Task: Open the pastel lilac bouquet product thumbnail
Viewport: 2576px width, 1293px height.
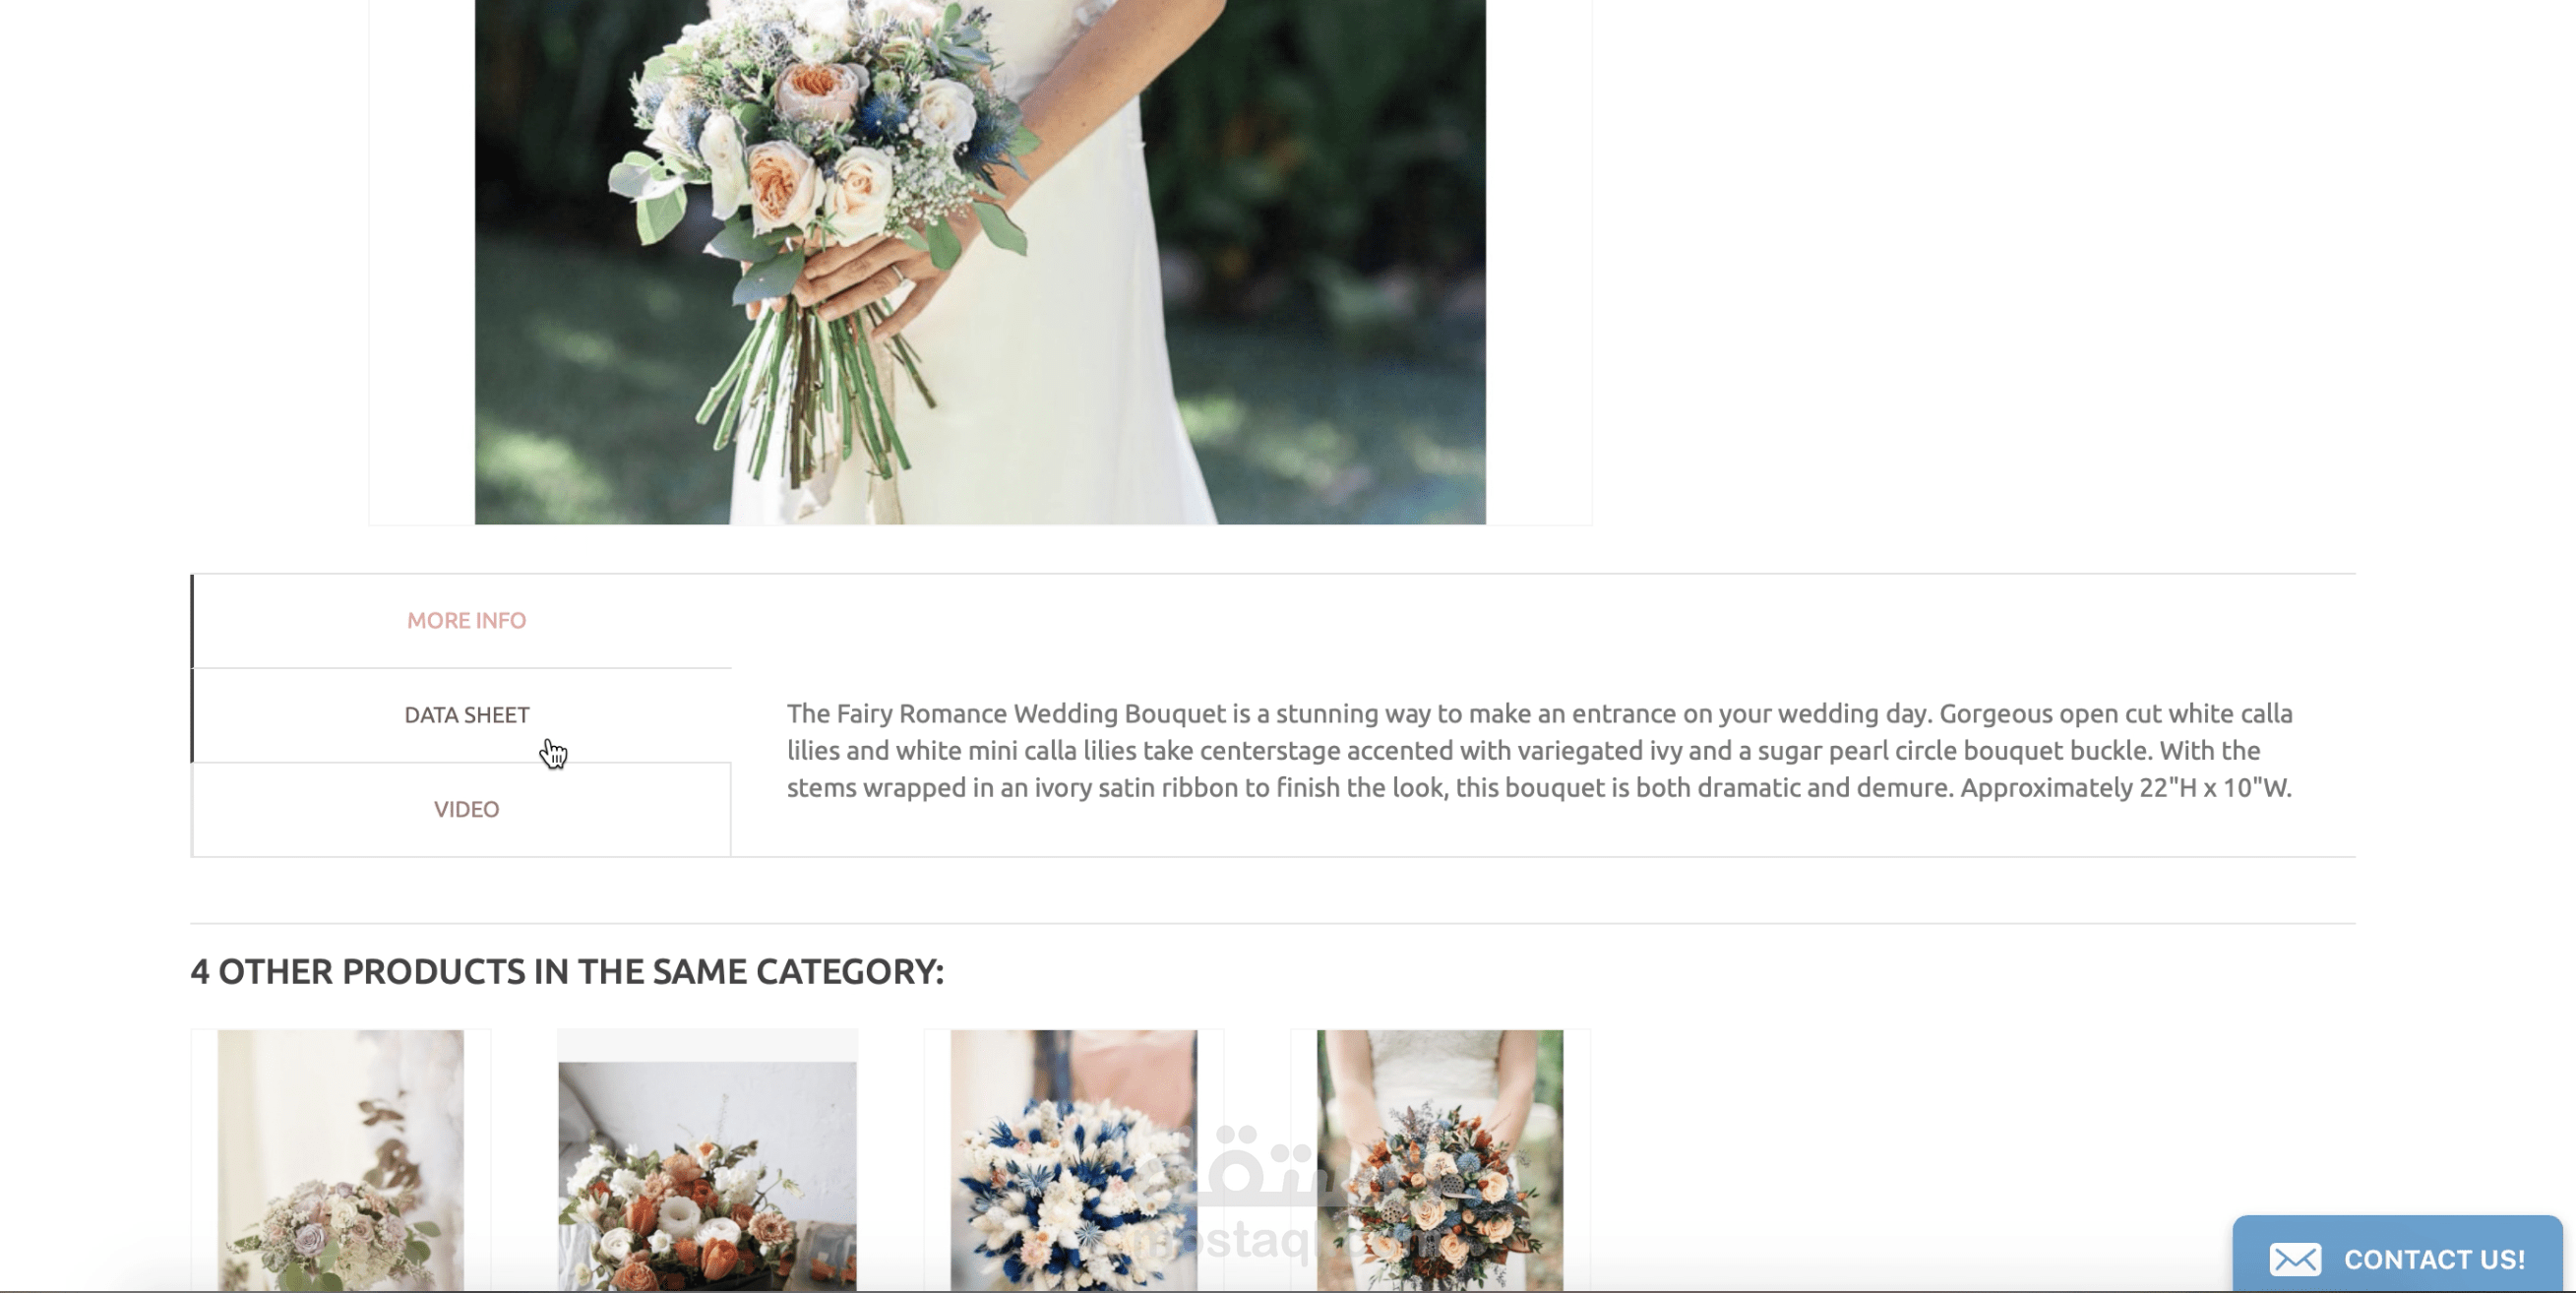Action: click(341, 1160)
